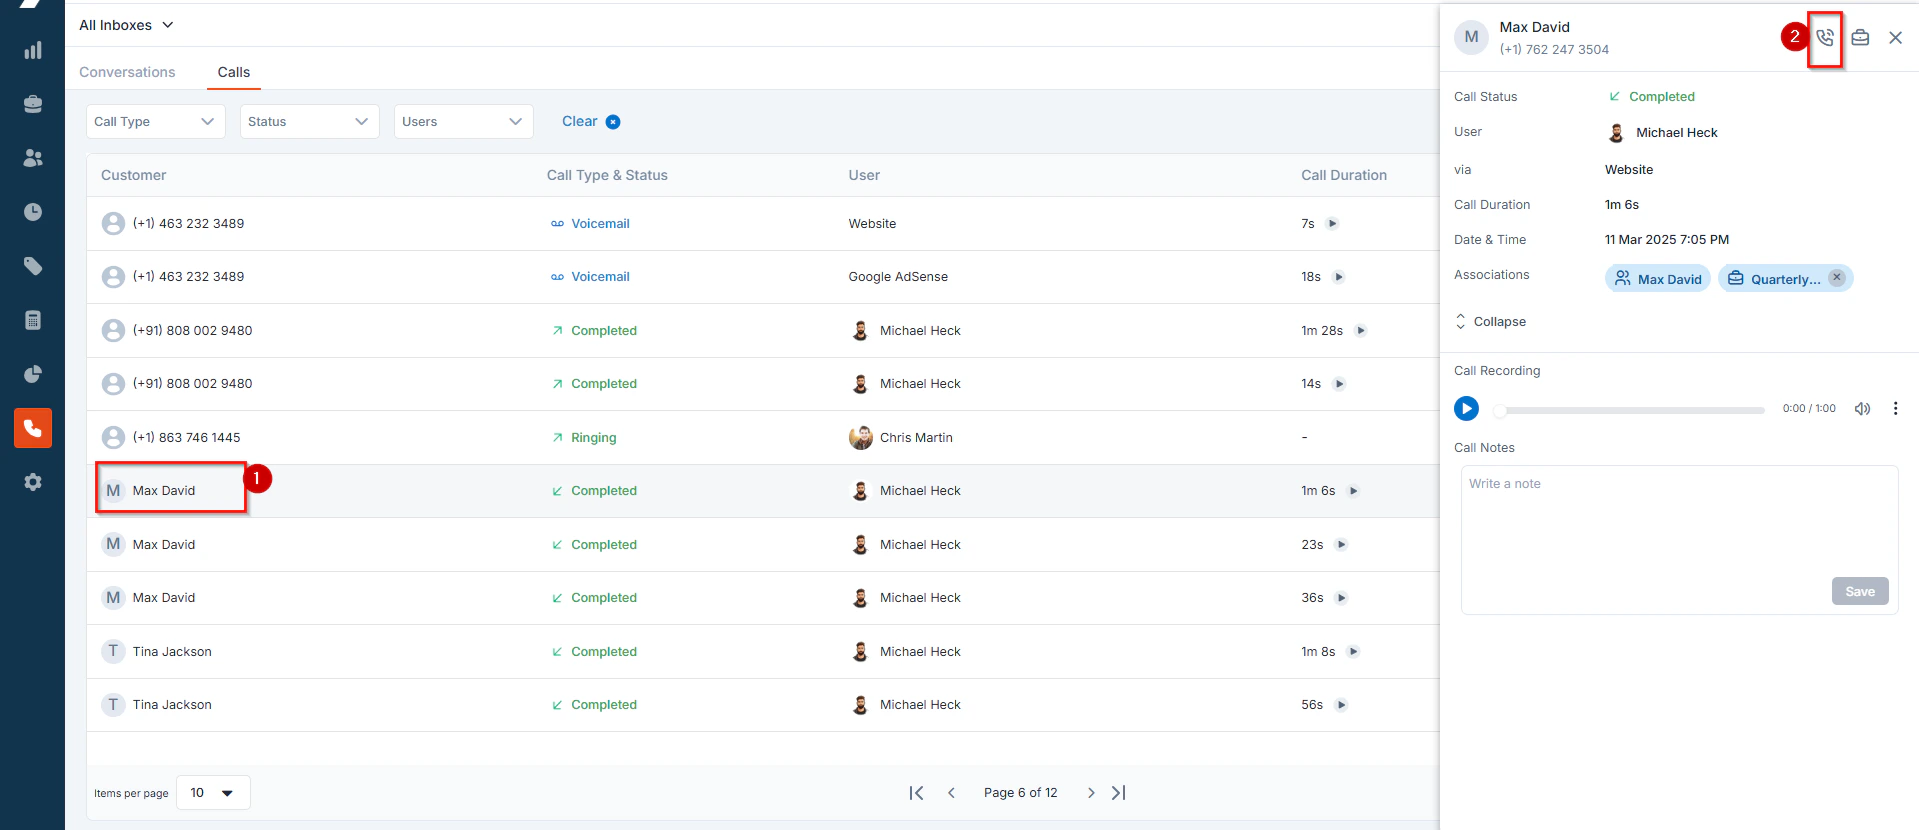Play the 14s call recording
Image resolution: width=1919 pixels, height=830 pixels.
coord(1340,384)
